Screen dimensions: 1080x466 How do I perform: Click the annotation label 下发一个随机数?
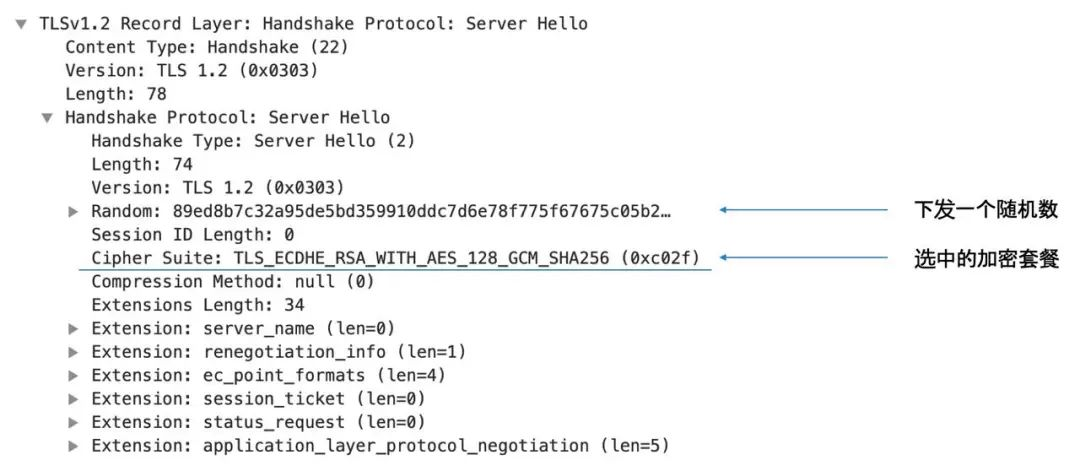pos(986,211)
